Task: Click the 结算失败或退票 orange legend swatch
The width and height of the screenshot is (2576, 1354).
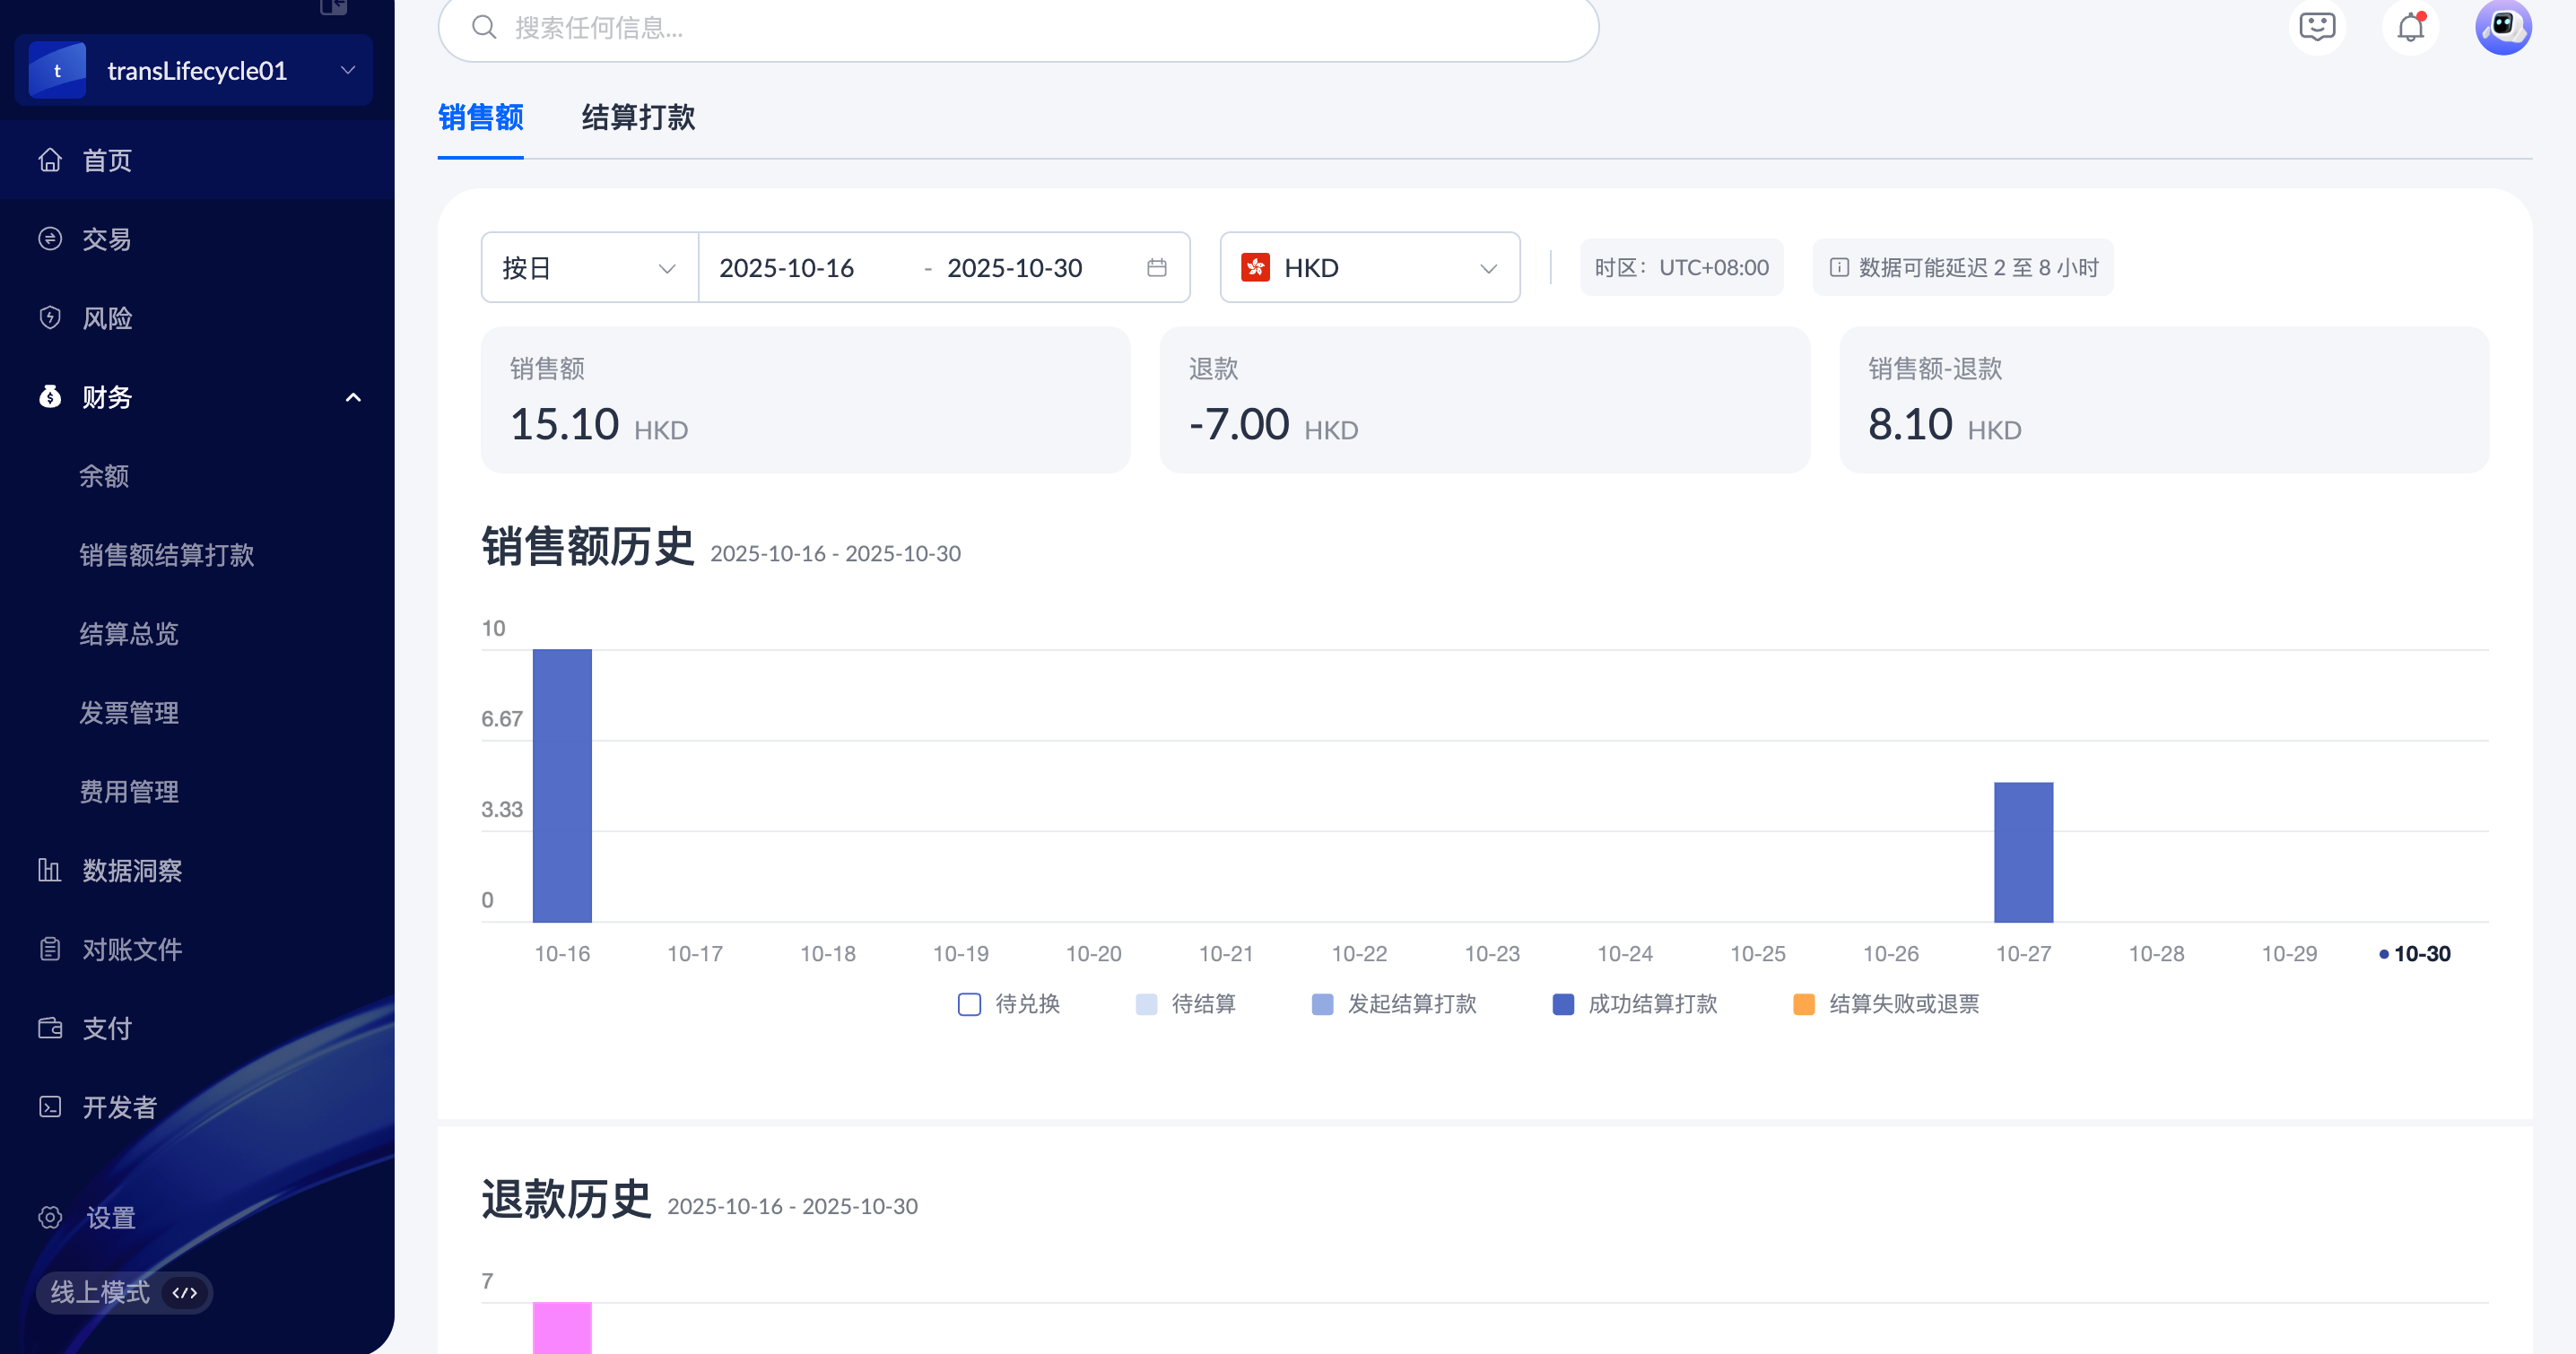Action: point(1804,1004)
